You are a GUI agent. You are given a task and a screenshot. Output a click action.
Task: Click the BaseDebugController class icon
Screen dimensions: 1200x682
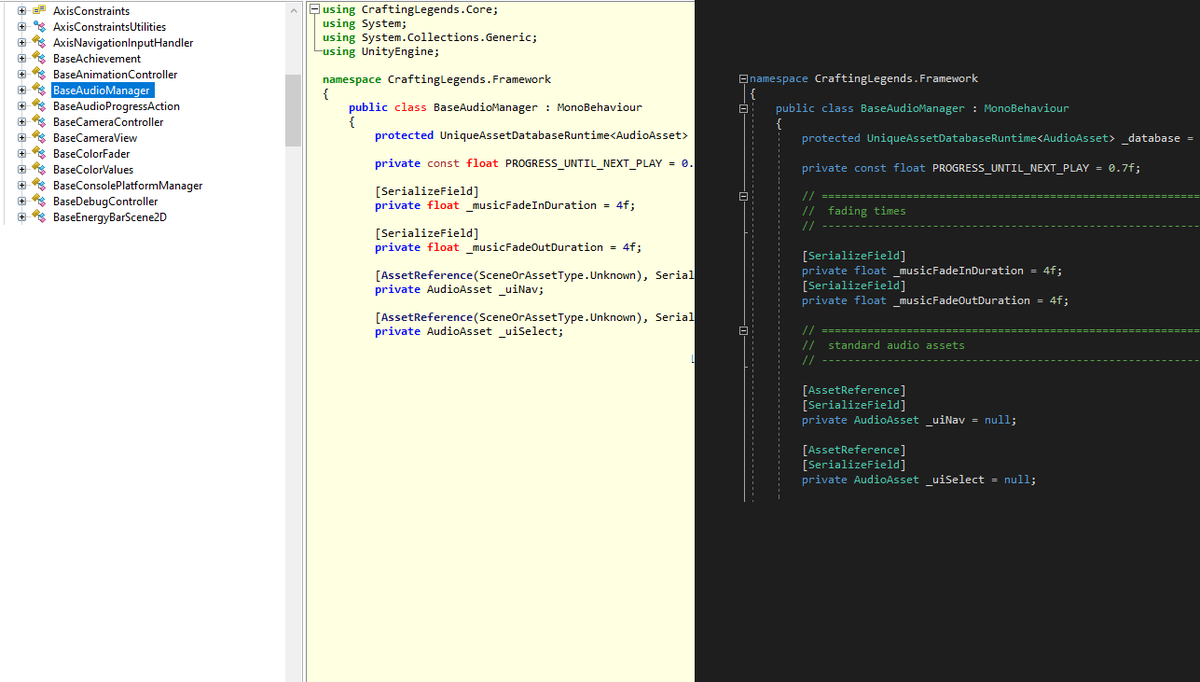(x=38, y=201)
